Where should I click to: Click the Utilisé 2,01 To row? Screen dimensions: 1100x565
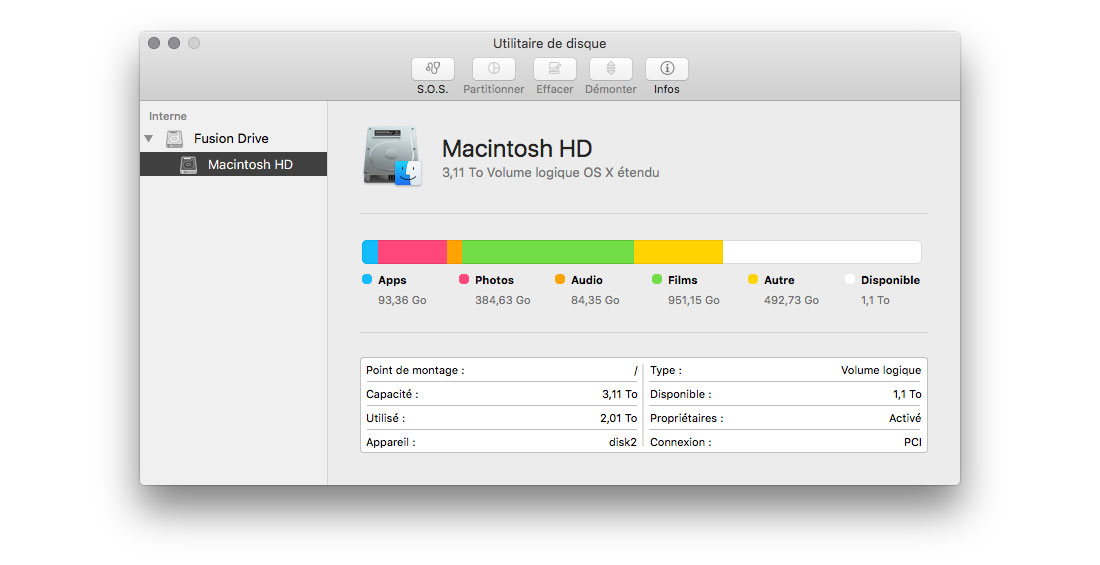point(502,418)
